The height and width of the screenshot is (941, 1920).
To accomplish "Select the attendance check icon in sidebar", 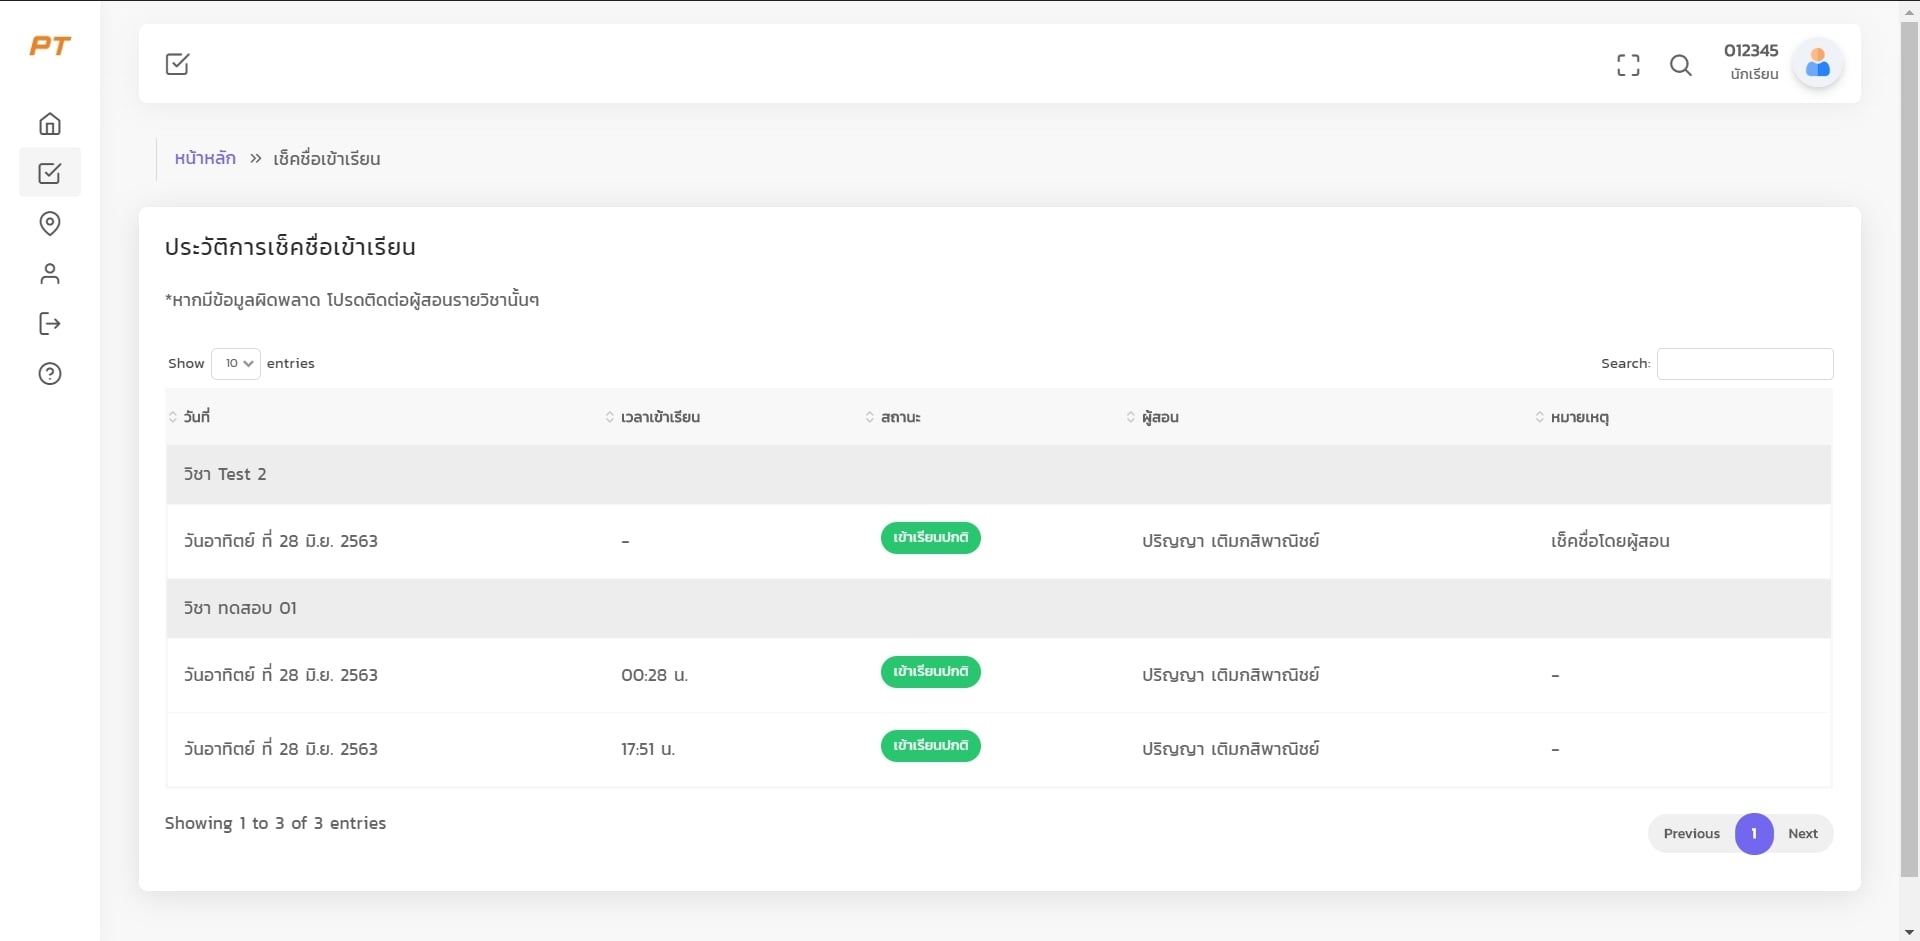I will (x=50, y=173).
